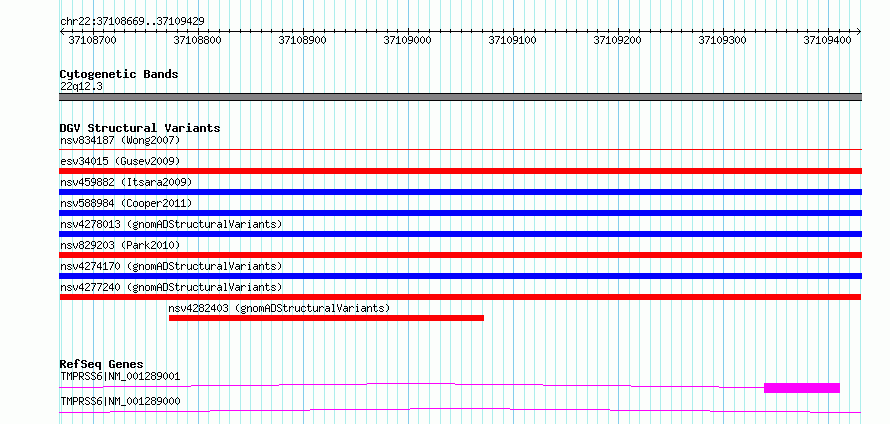Open nsv4282403 gnomAD variant label
This screenshot has height=424, width=890.
[x=279, y=308]
